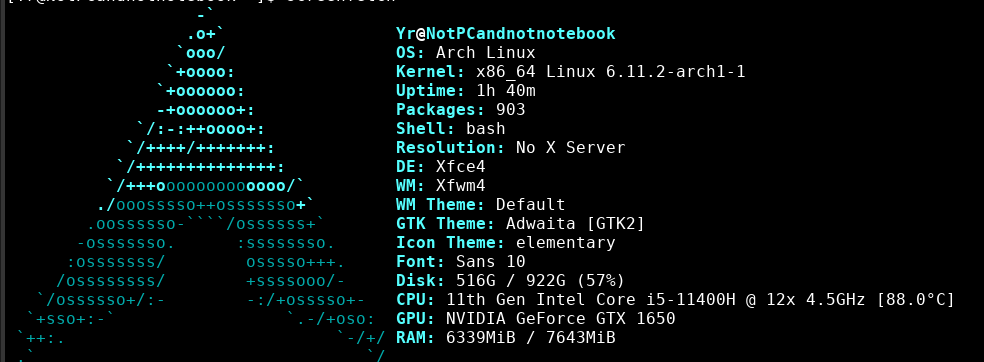Click the GTK Theme Adwaita line
Screen dimensions: 984x362
(x=520, y=224)
